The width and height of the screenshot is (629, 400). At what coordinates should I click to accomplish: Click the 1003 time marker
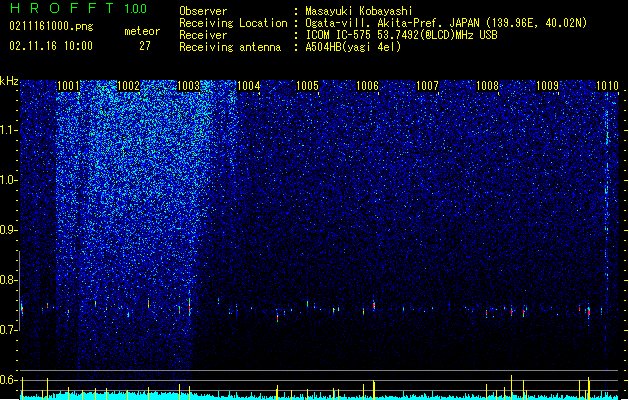tap(189, 86)
